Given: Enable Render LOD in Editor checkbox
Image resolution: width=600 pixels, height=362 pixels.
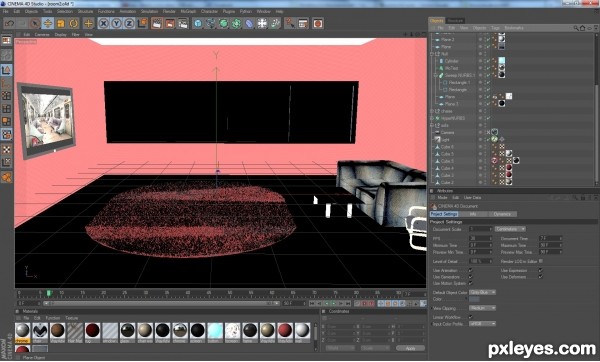Looking at the screenshot, I should pyautogui.click(x=541, y=261).
